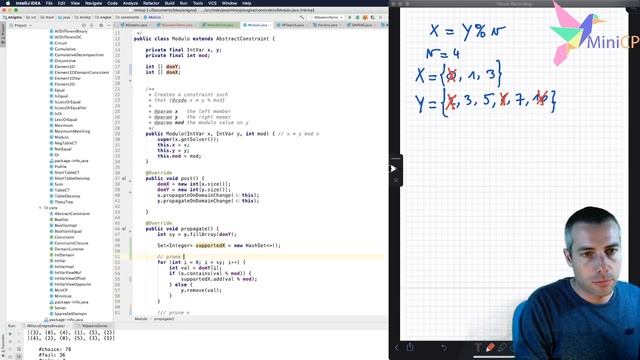This screenshot has height=360, width=640.
Task: Open Element1D class in project tree
Action: coord(64,67)
